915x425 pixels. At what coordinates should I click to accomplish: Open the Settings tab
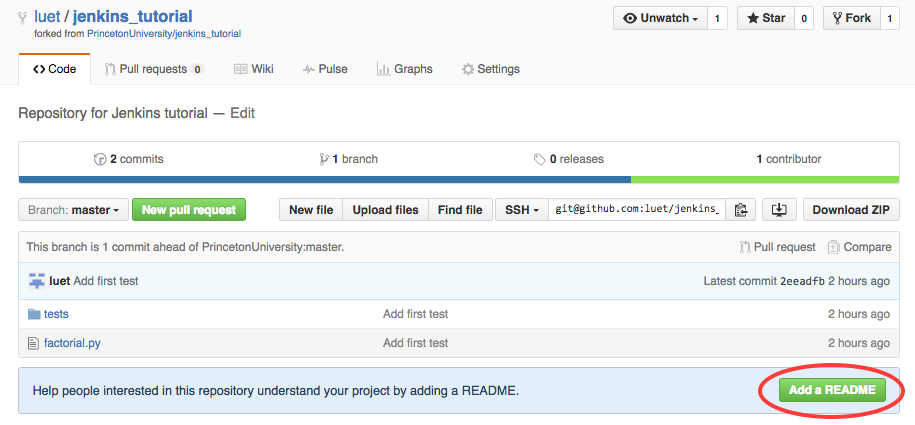(491, 69)
